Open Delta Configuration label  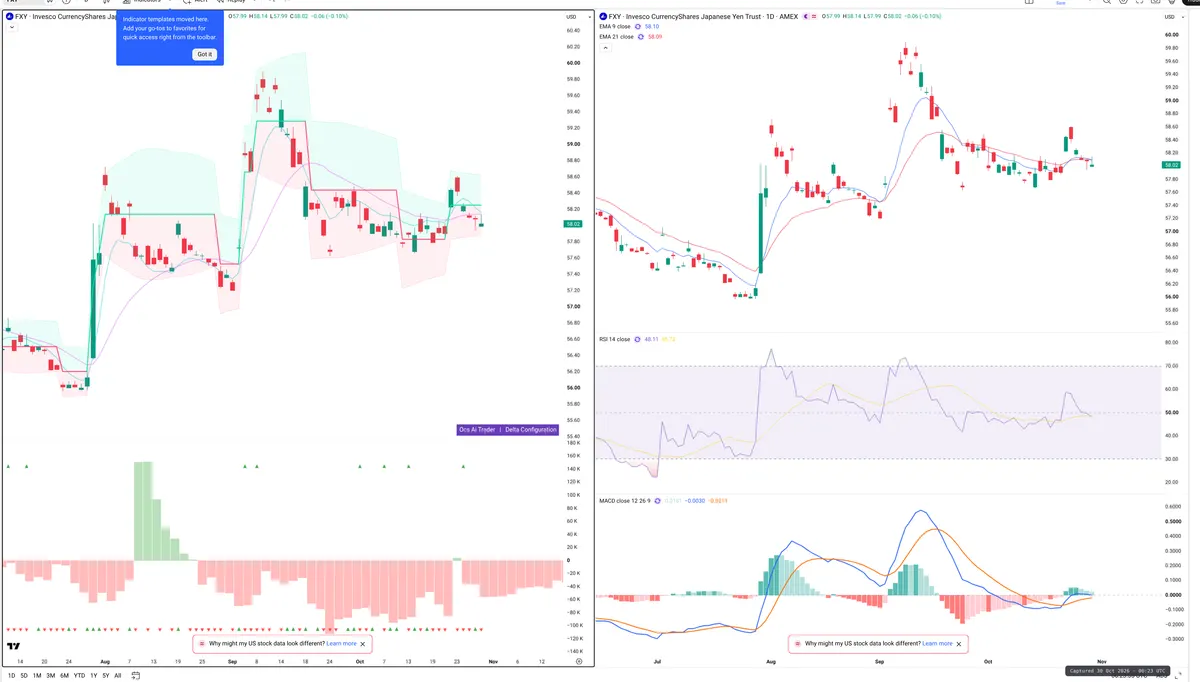point(531,430)
